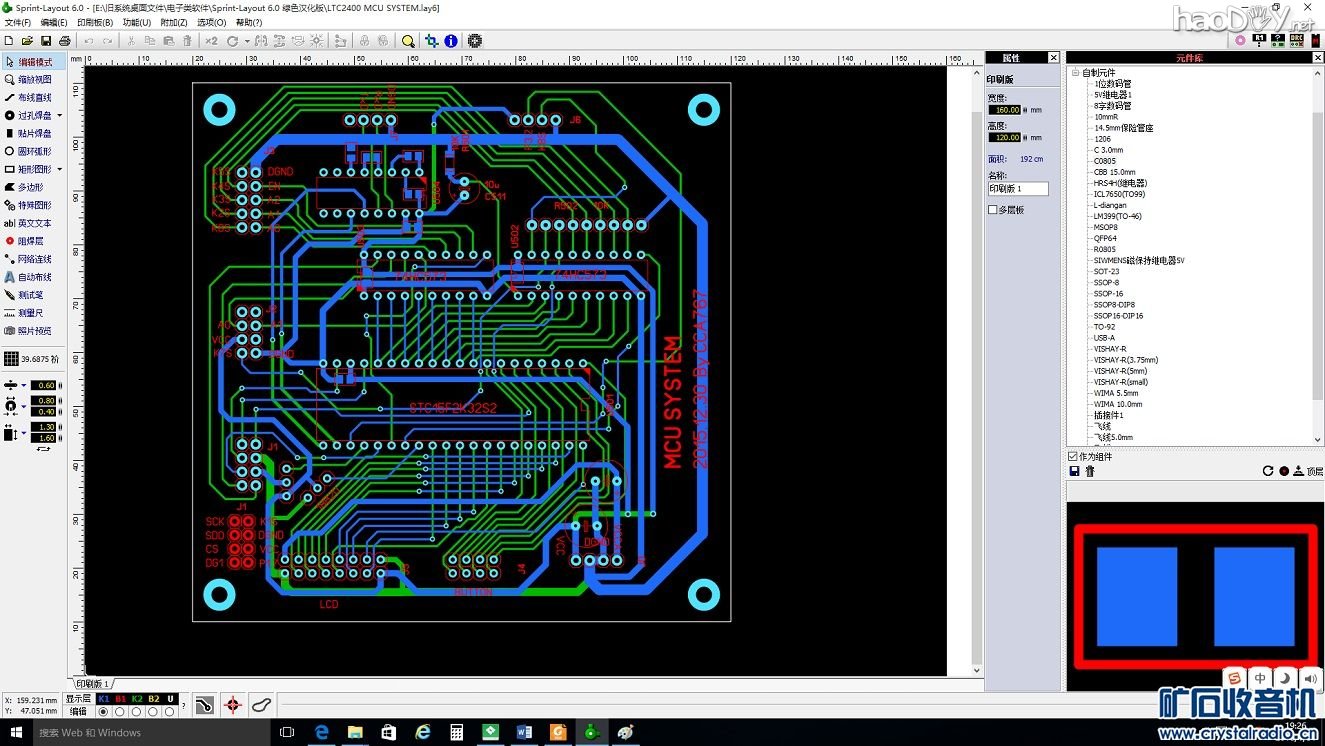The image size is (1325, 746).
Task: Select the 缩放视图 zoom tool
Action: point(34,80)
